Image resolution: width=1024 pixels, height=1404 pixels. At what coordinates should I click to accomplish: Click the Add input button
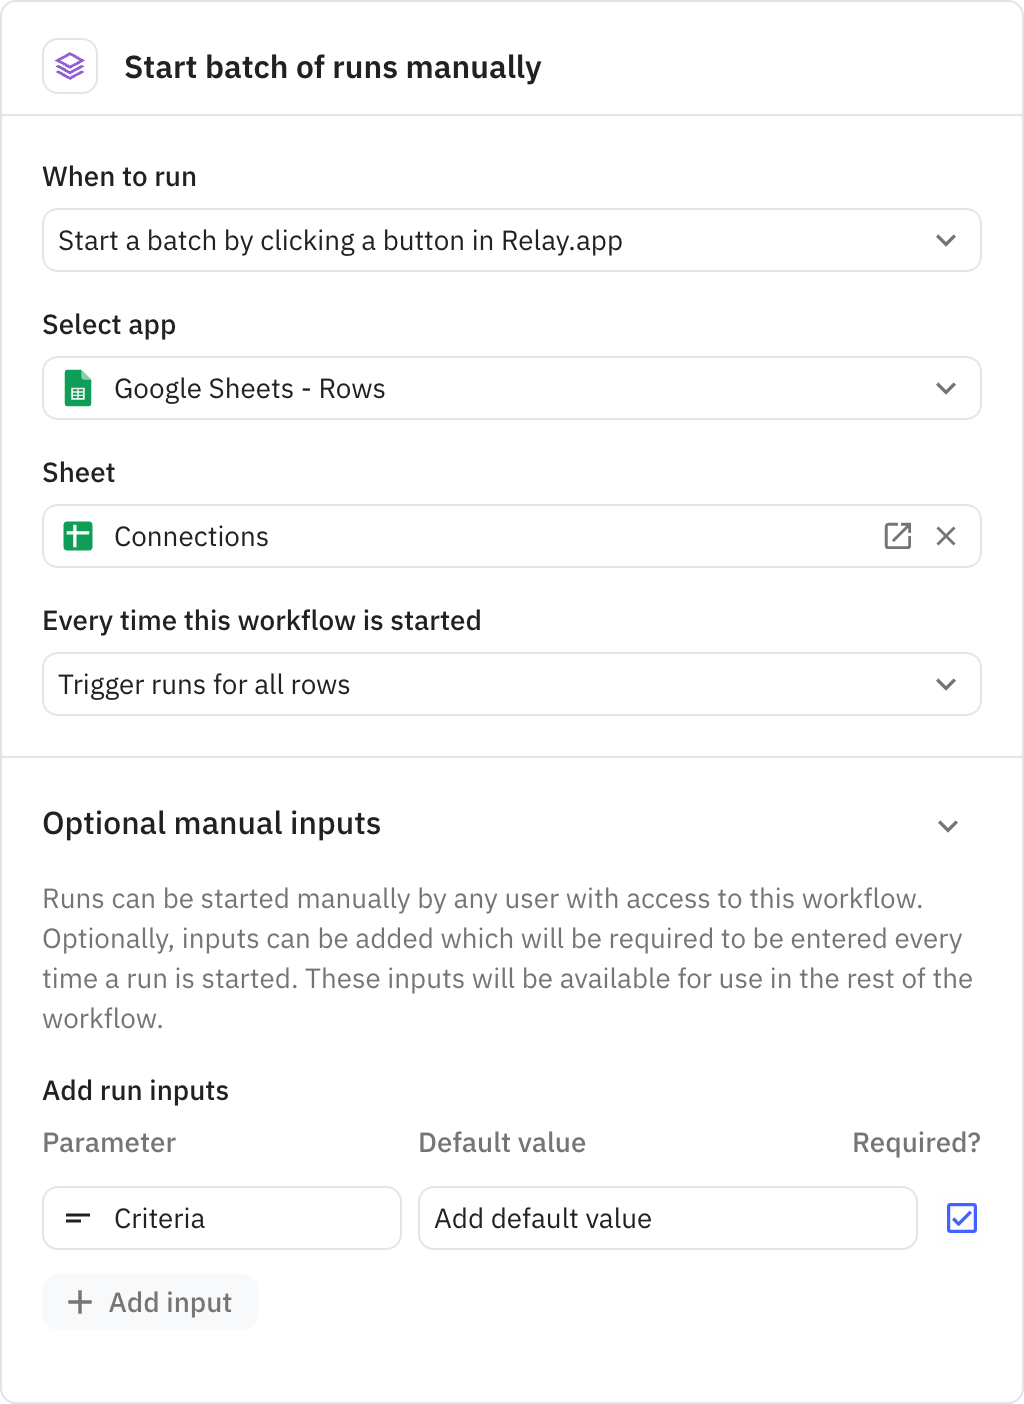click(x=149, y=1302)
